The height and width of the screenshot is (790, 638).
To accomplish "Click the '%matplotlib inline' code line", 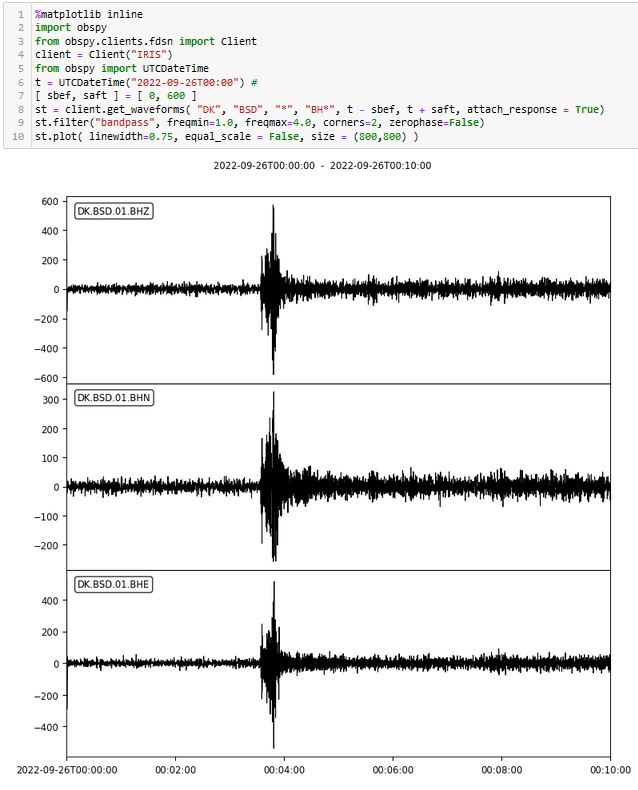I will (x=89, y=14).
